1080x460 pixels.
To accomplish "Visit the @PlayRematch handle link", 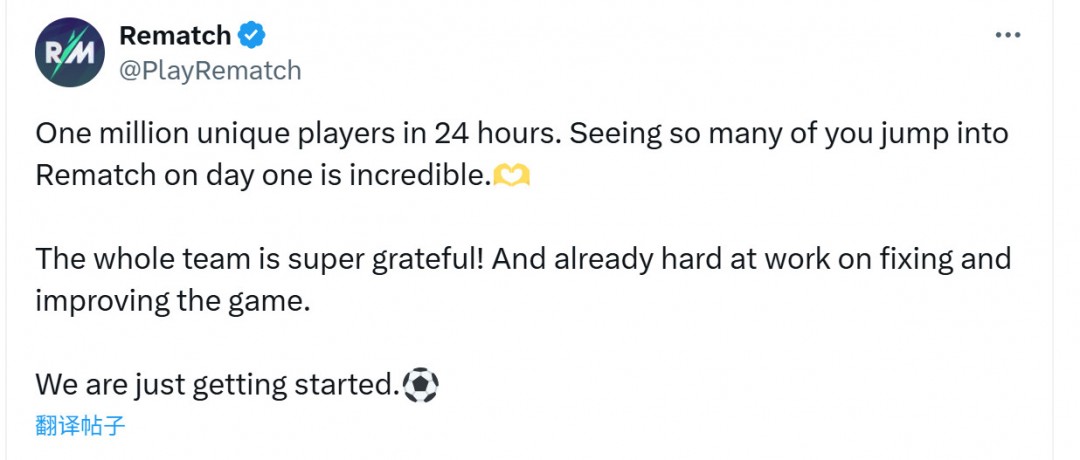I will (210, 71).
